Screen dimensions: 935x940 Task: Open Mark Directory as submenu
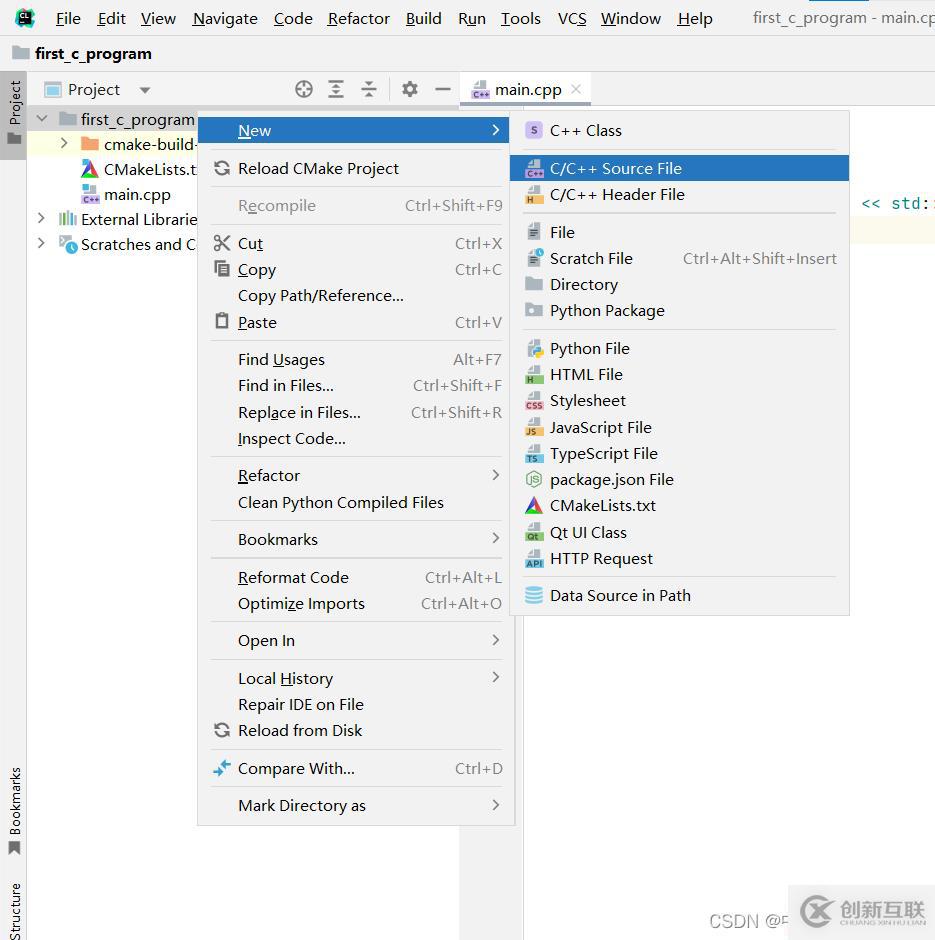coord(356,806)
